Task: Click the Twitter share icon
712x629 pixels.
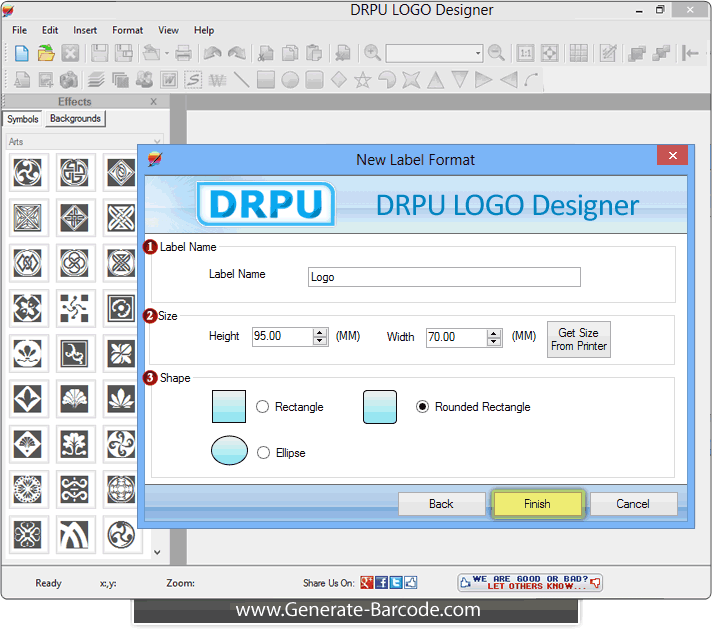Action: pyautogui.click(x=396, y=583)
